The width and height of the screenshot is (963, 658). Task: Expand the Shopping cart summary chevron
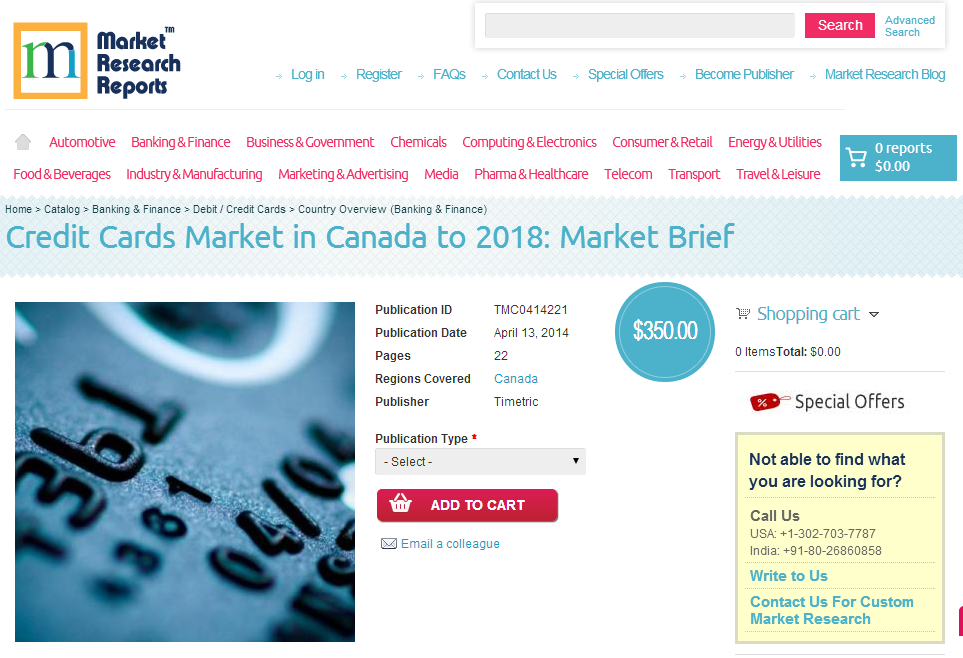coord(875,314)
